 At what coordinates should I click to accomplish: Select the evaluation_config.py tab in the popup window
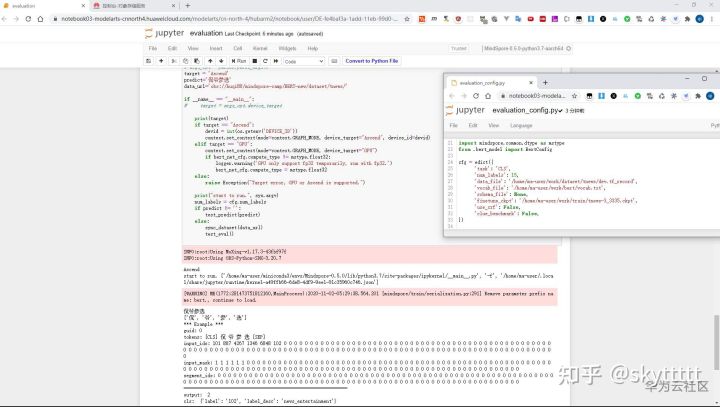pos(490,83)
